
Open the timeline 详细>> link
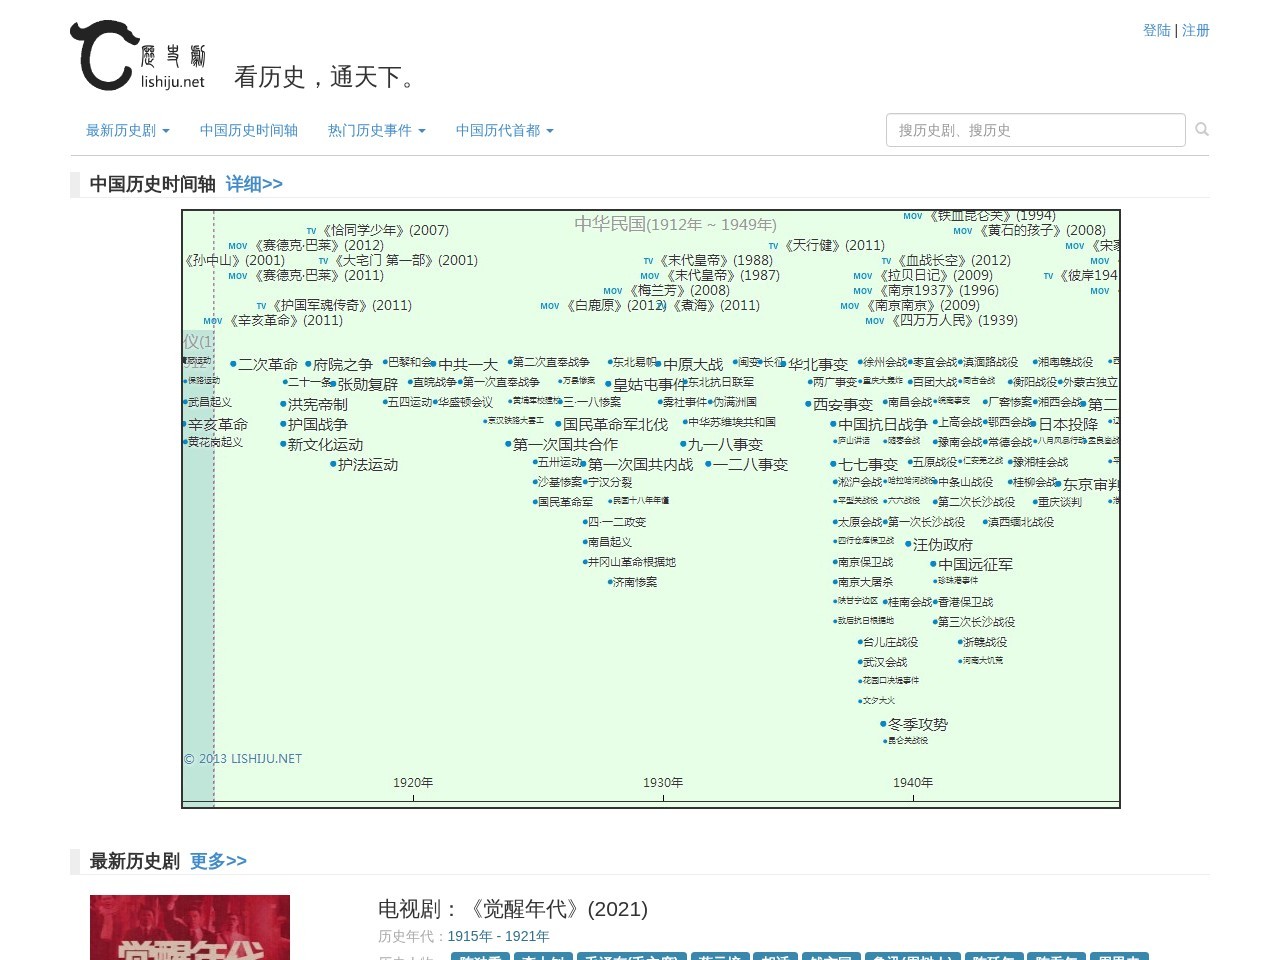pos(253,184)
